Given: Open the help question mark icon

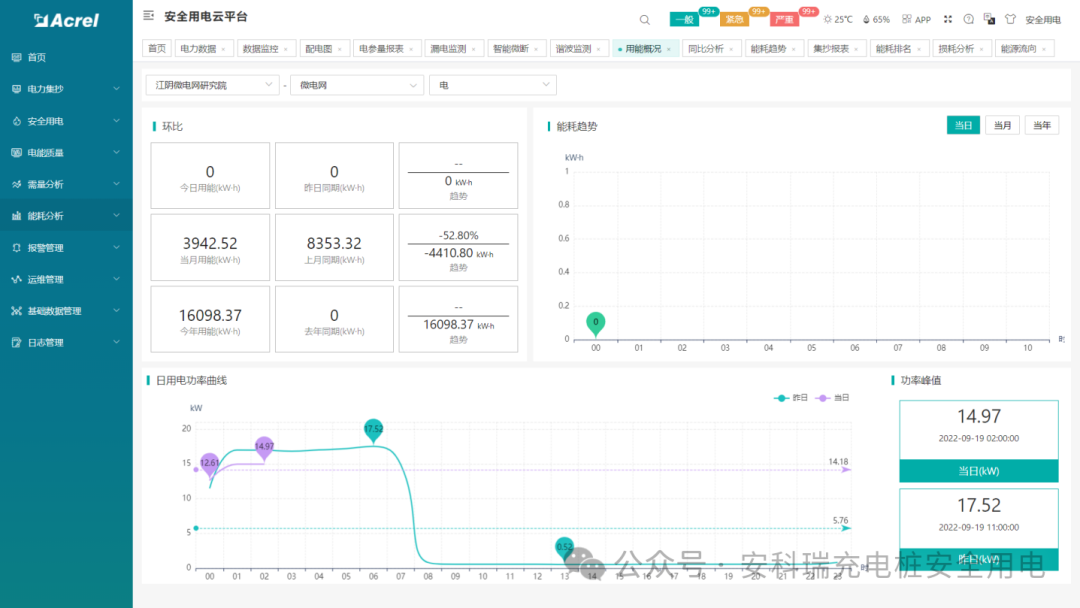Looking at the screenshot, I should 968,19.
